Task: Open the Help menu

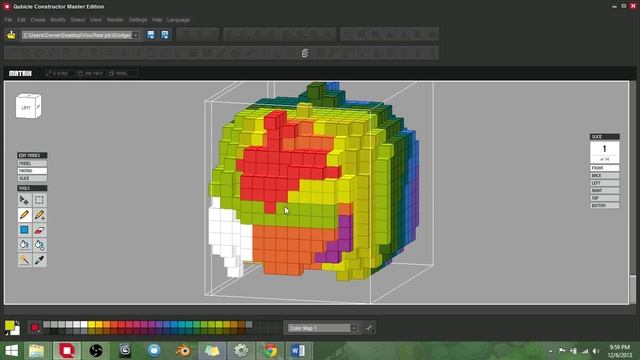Action: [157, 20]
